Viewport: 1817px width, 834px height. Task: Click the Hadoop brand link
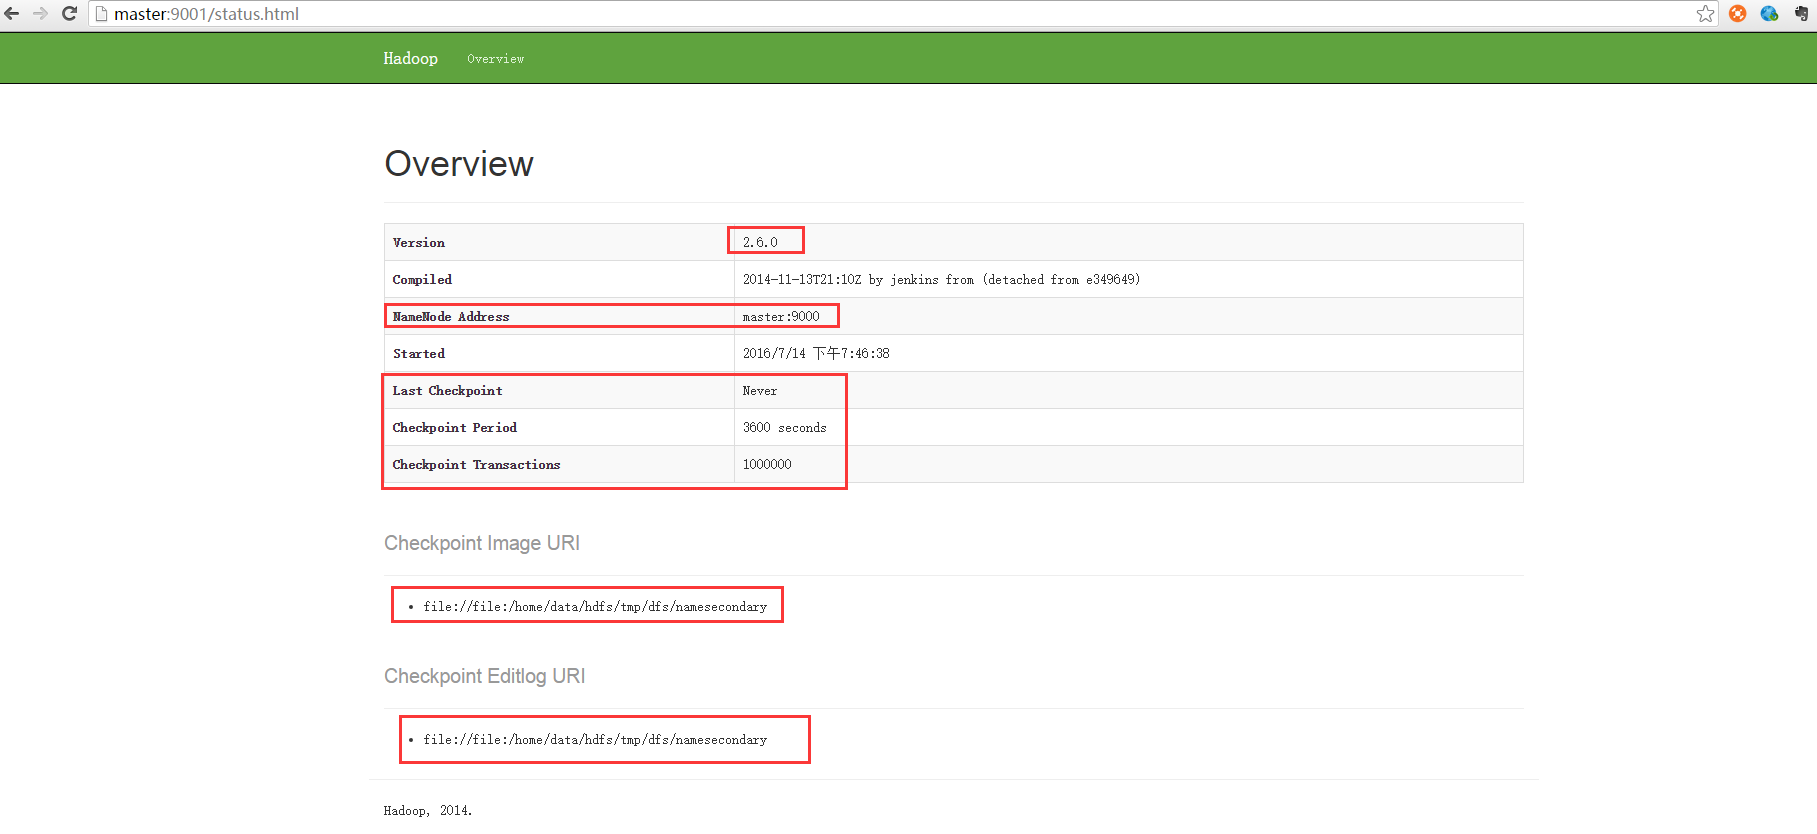coord(410,58)
